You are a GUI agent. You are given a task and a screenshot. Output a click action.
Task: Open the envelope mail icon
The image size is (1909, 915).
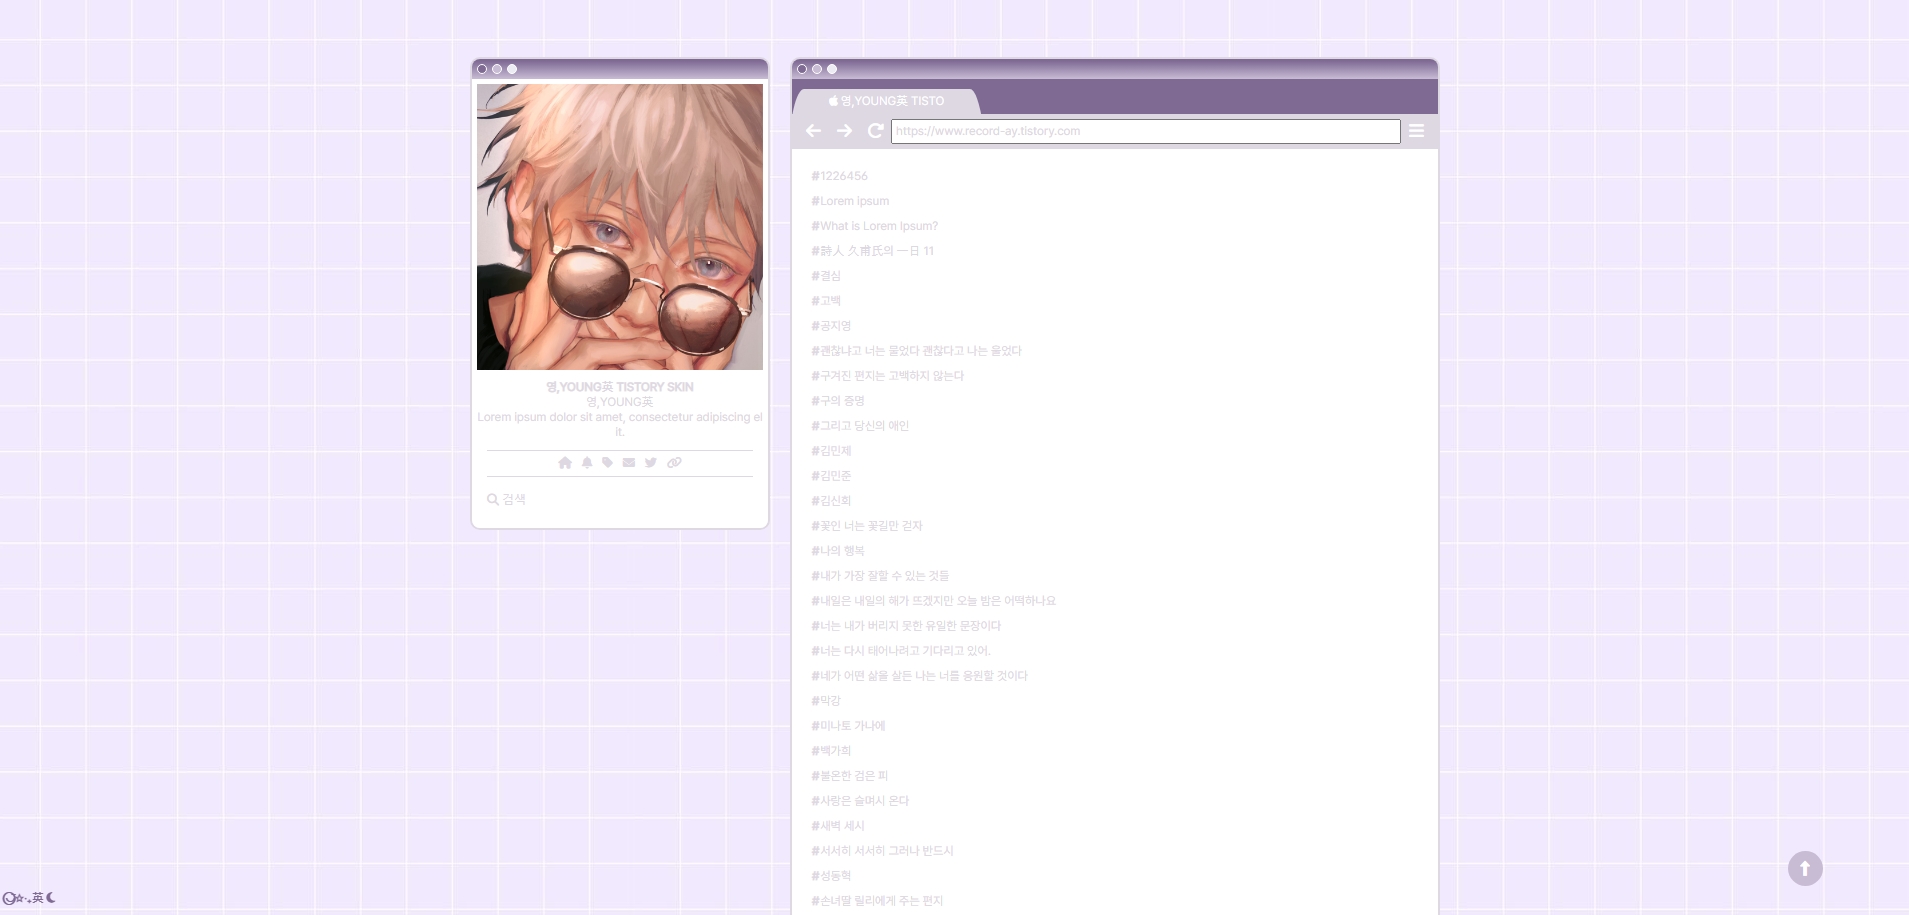click(x=628, y=462)
